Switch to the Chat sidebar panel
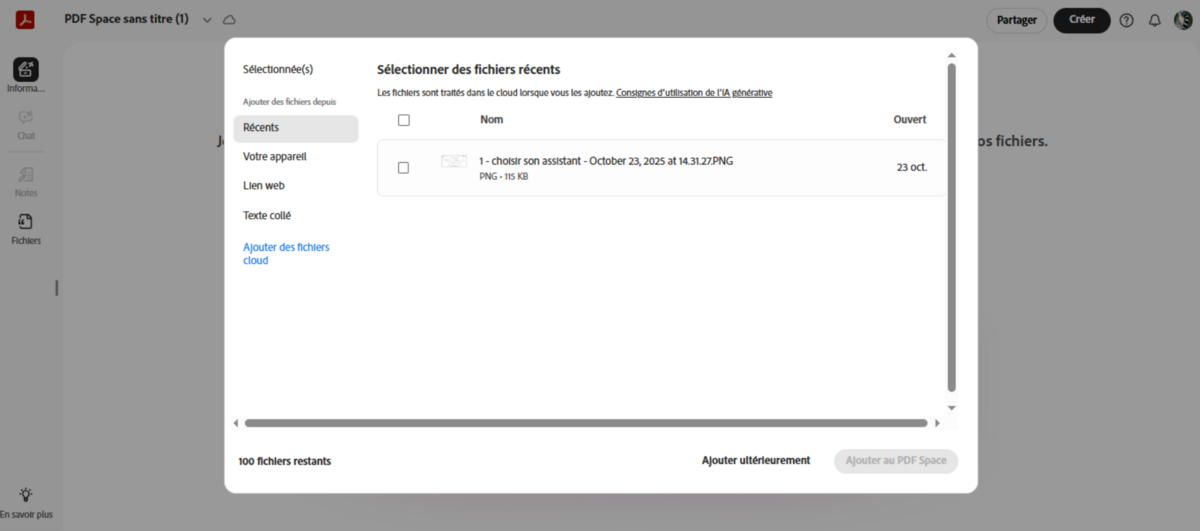The height and width of the screenshot is (531, 1200). coord(26,125)
